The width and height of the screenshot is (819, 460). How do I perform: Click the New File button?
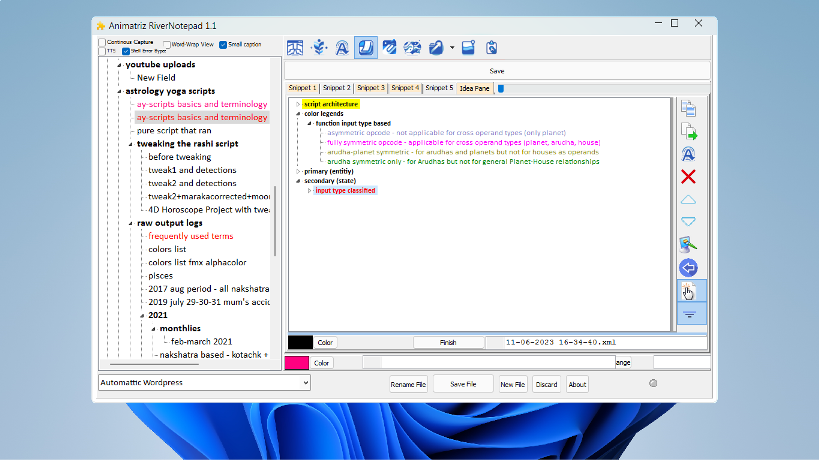pyautogui.click(x=512, y=384)
